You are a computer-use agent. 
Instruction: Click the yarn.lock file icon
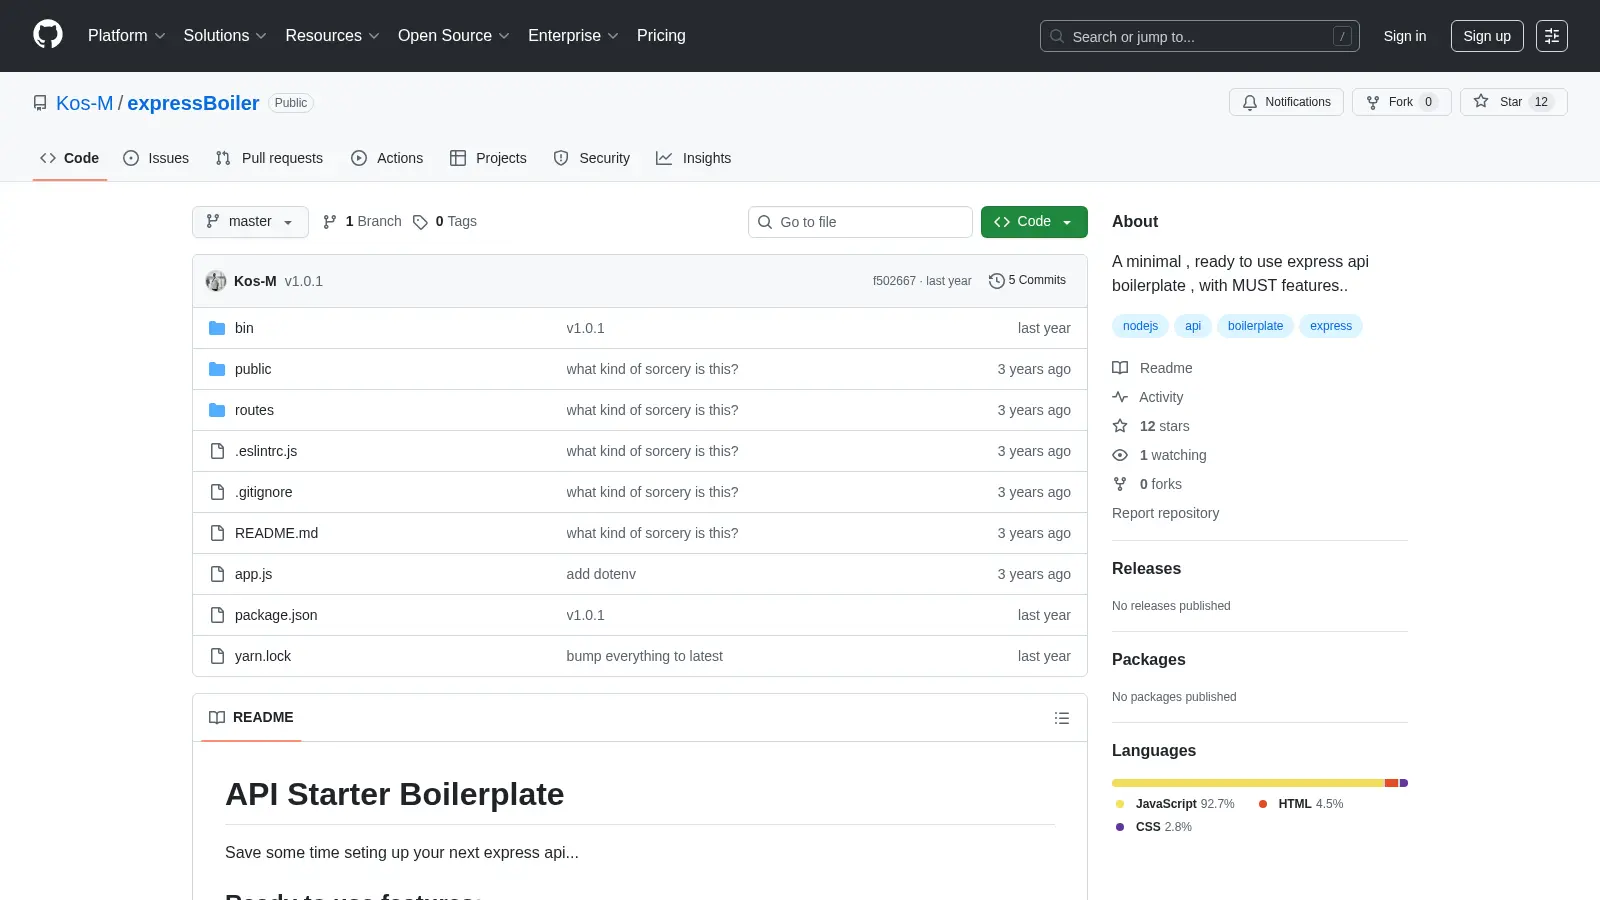(x=217, y=656)
